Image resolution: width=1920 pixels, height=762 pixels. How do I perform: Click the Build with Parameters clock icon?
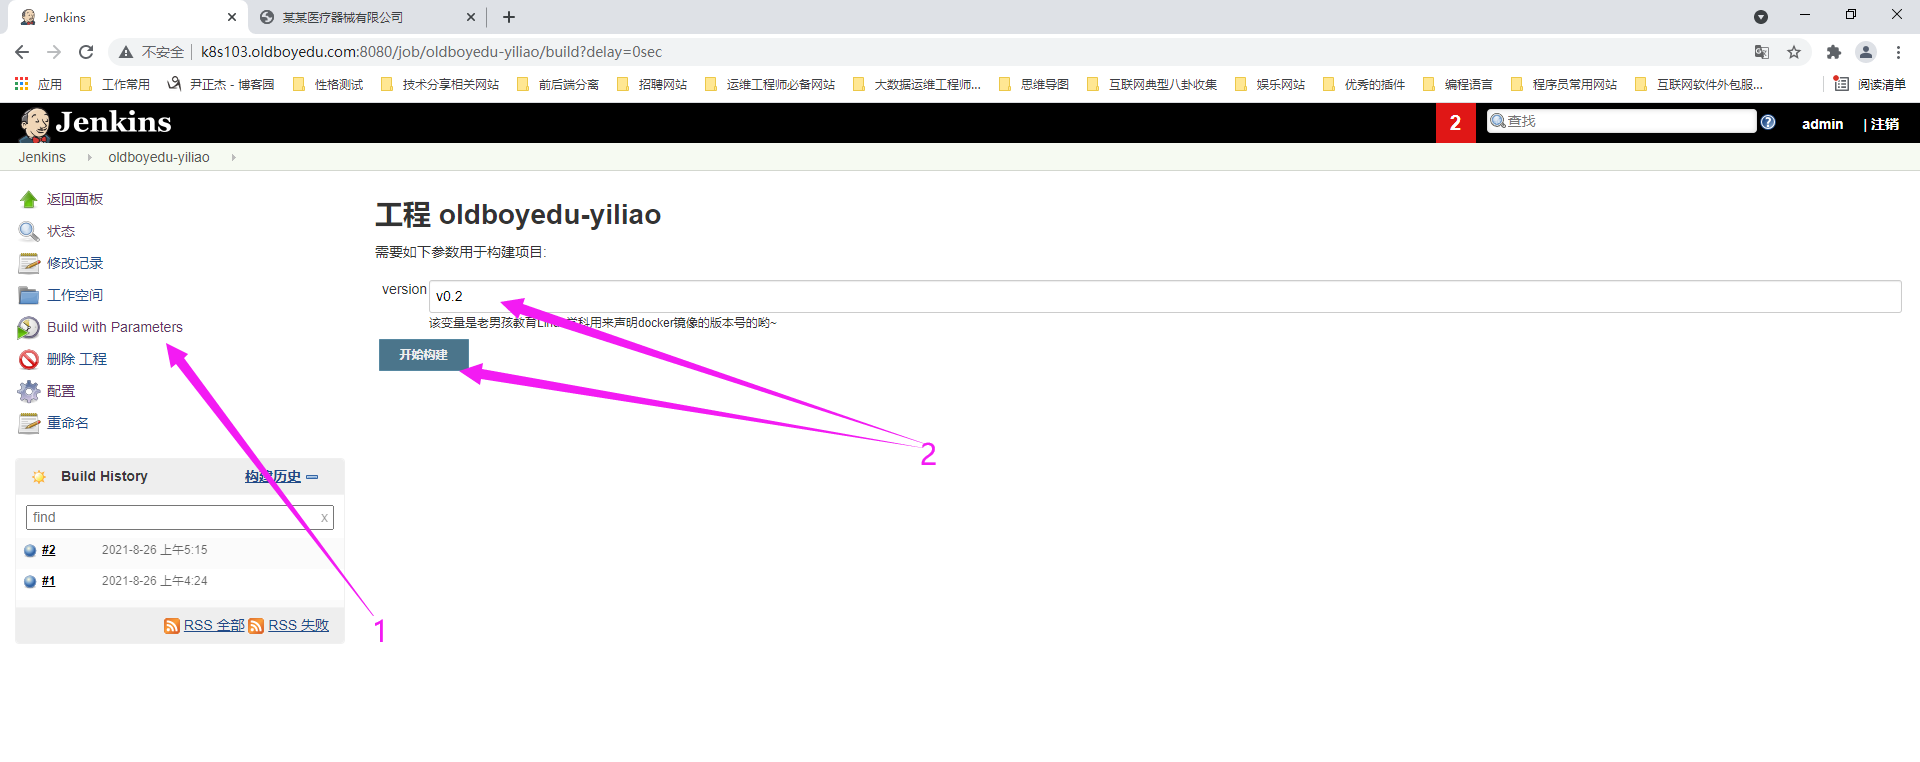[x=29, y=328]
